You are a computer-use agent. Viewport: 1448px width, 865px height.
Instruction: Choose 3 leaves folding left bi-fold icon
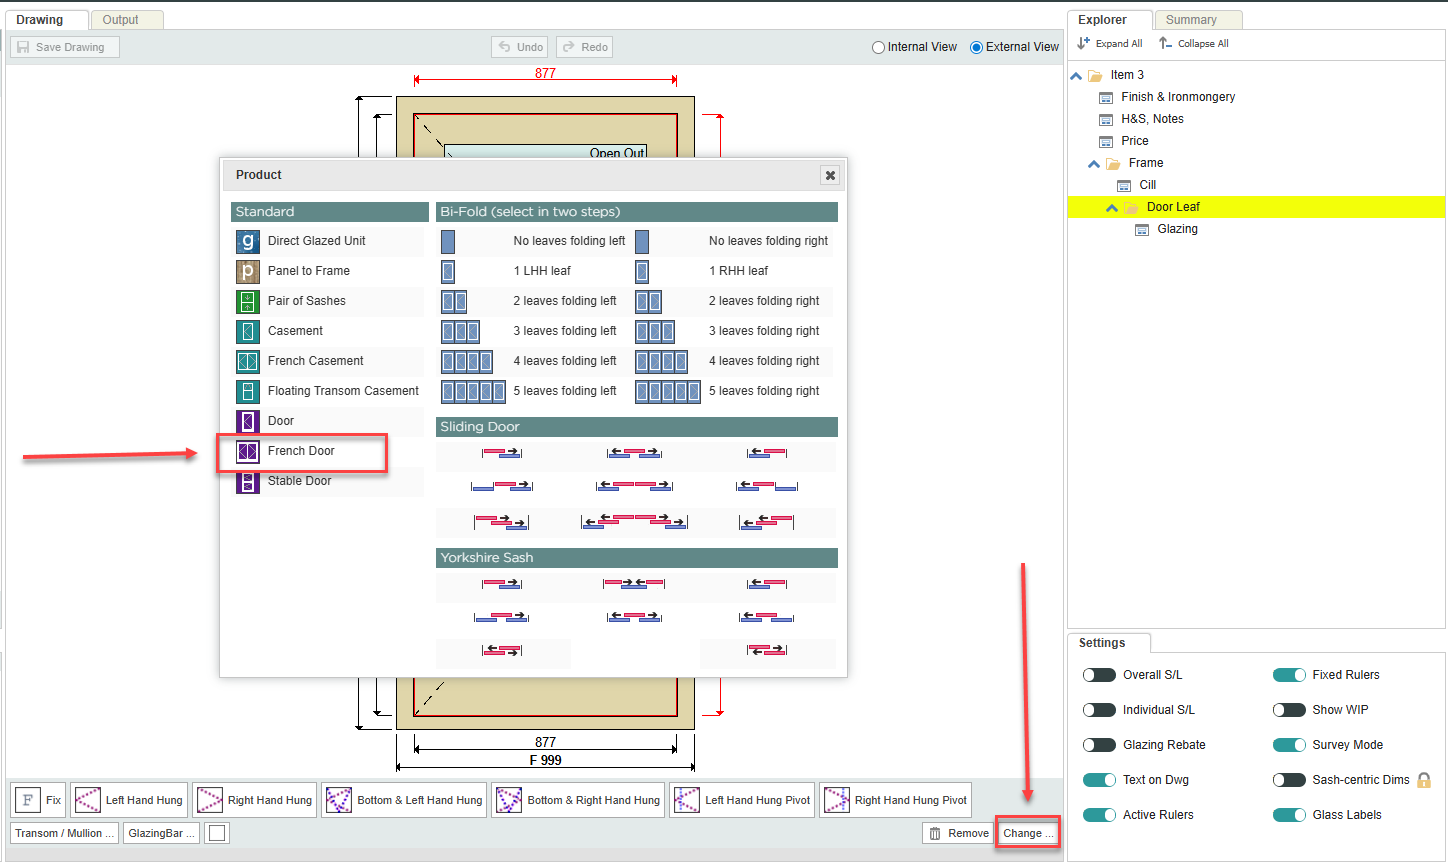click(460, 332)
